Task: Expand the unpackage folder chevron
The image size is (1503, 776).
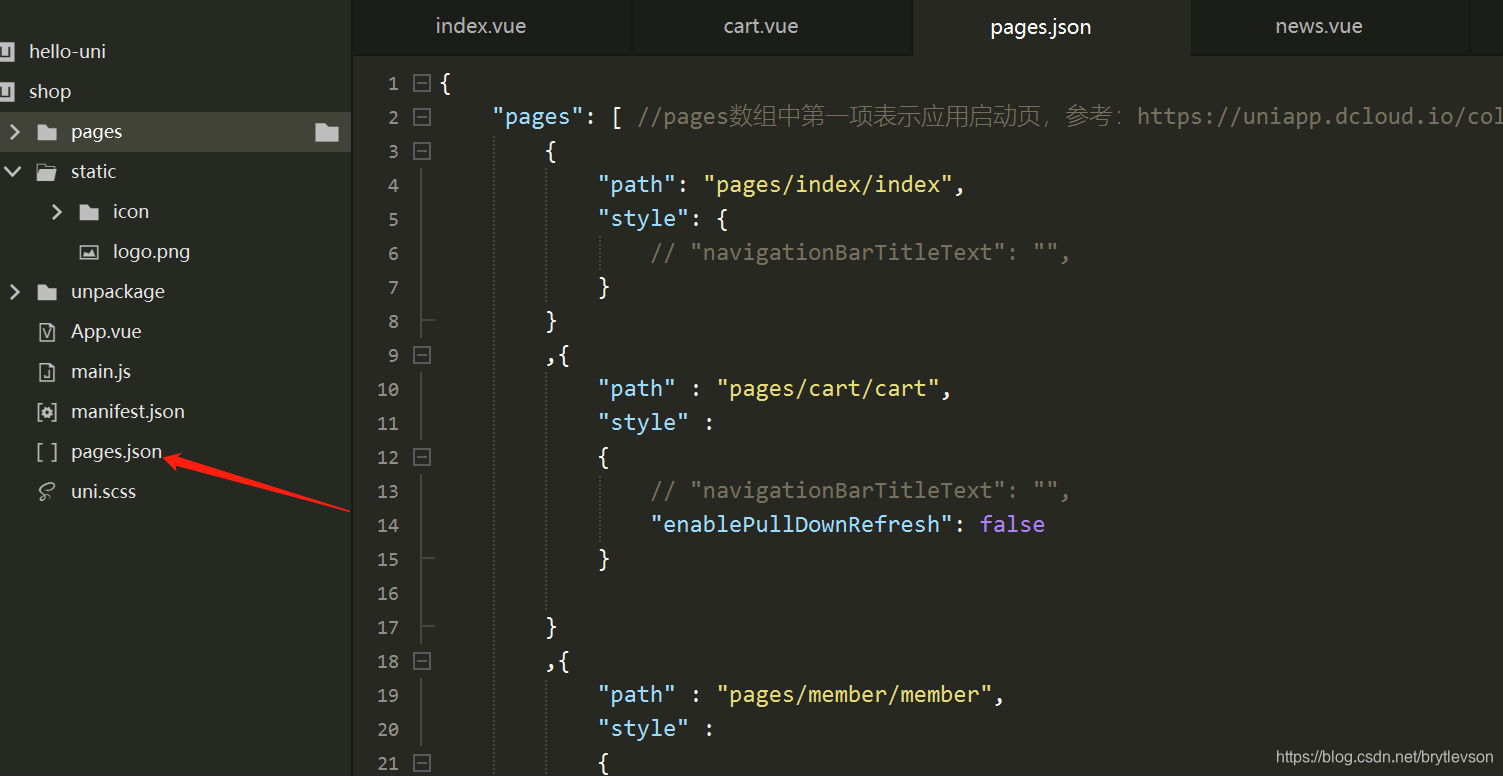Action: click(x=14, y=292)
